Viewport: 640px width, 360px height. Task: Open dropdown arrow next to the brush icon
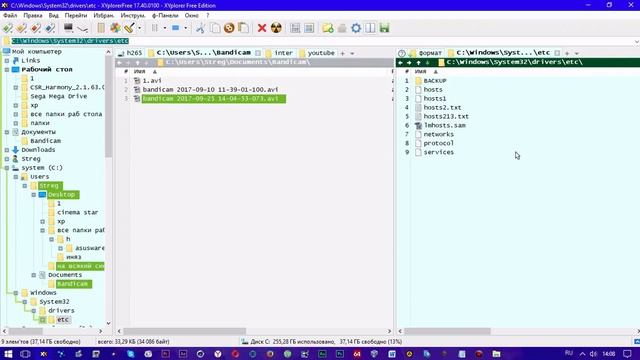139,28
